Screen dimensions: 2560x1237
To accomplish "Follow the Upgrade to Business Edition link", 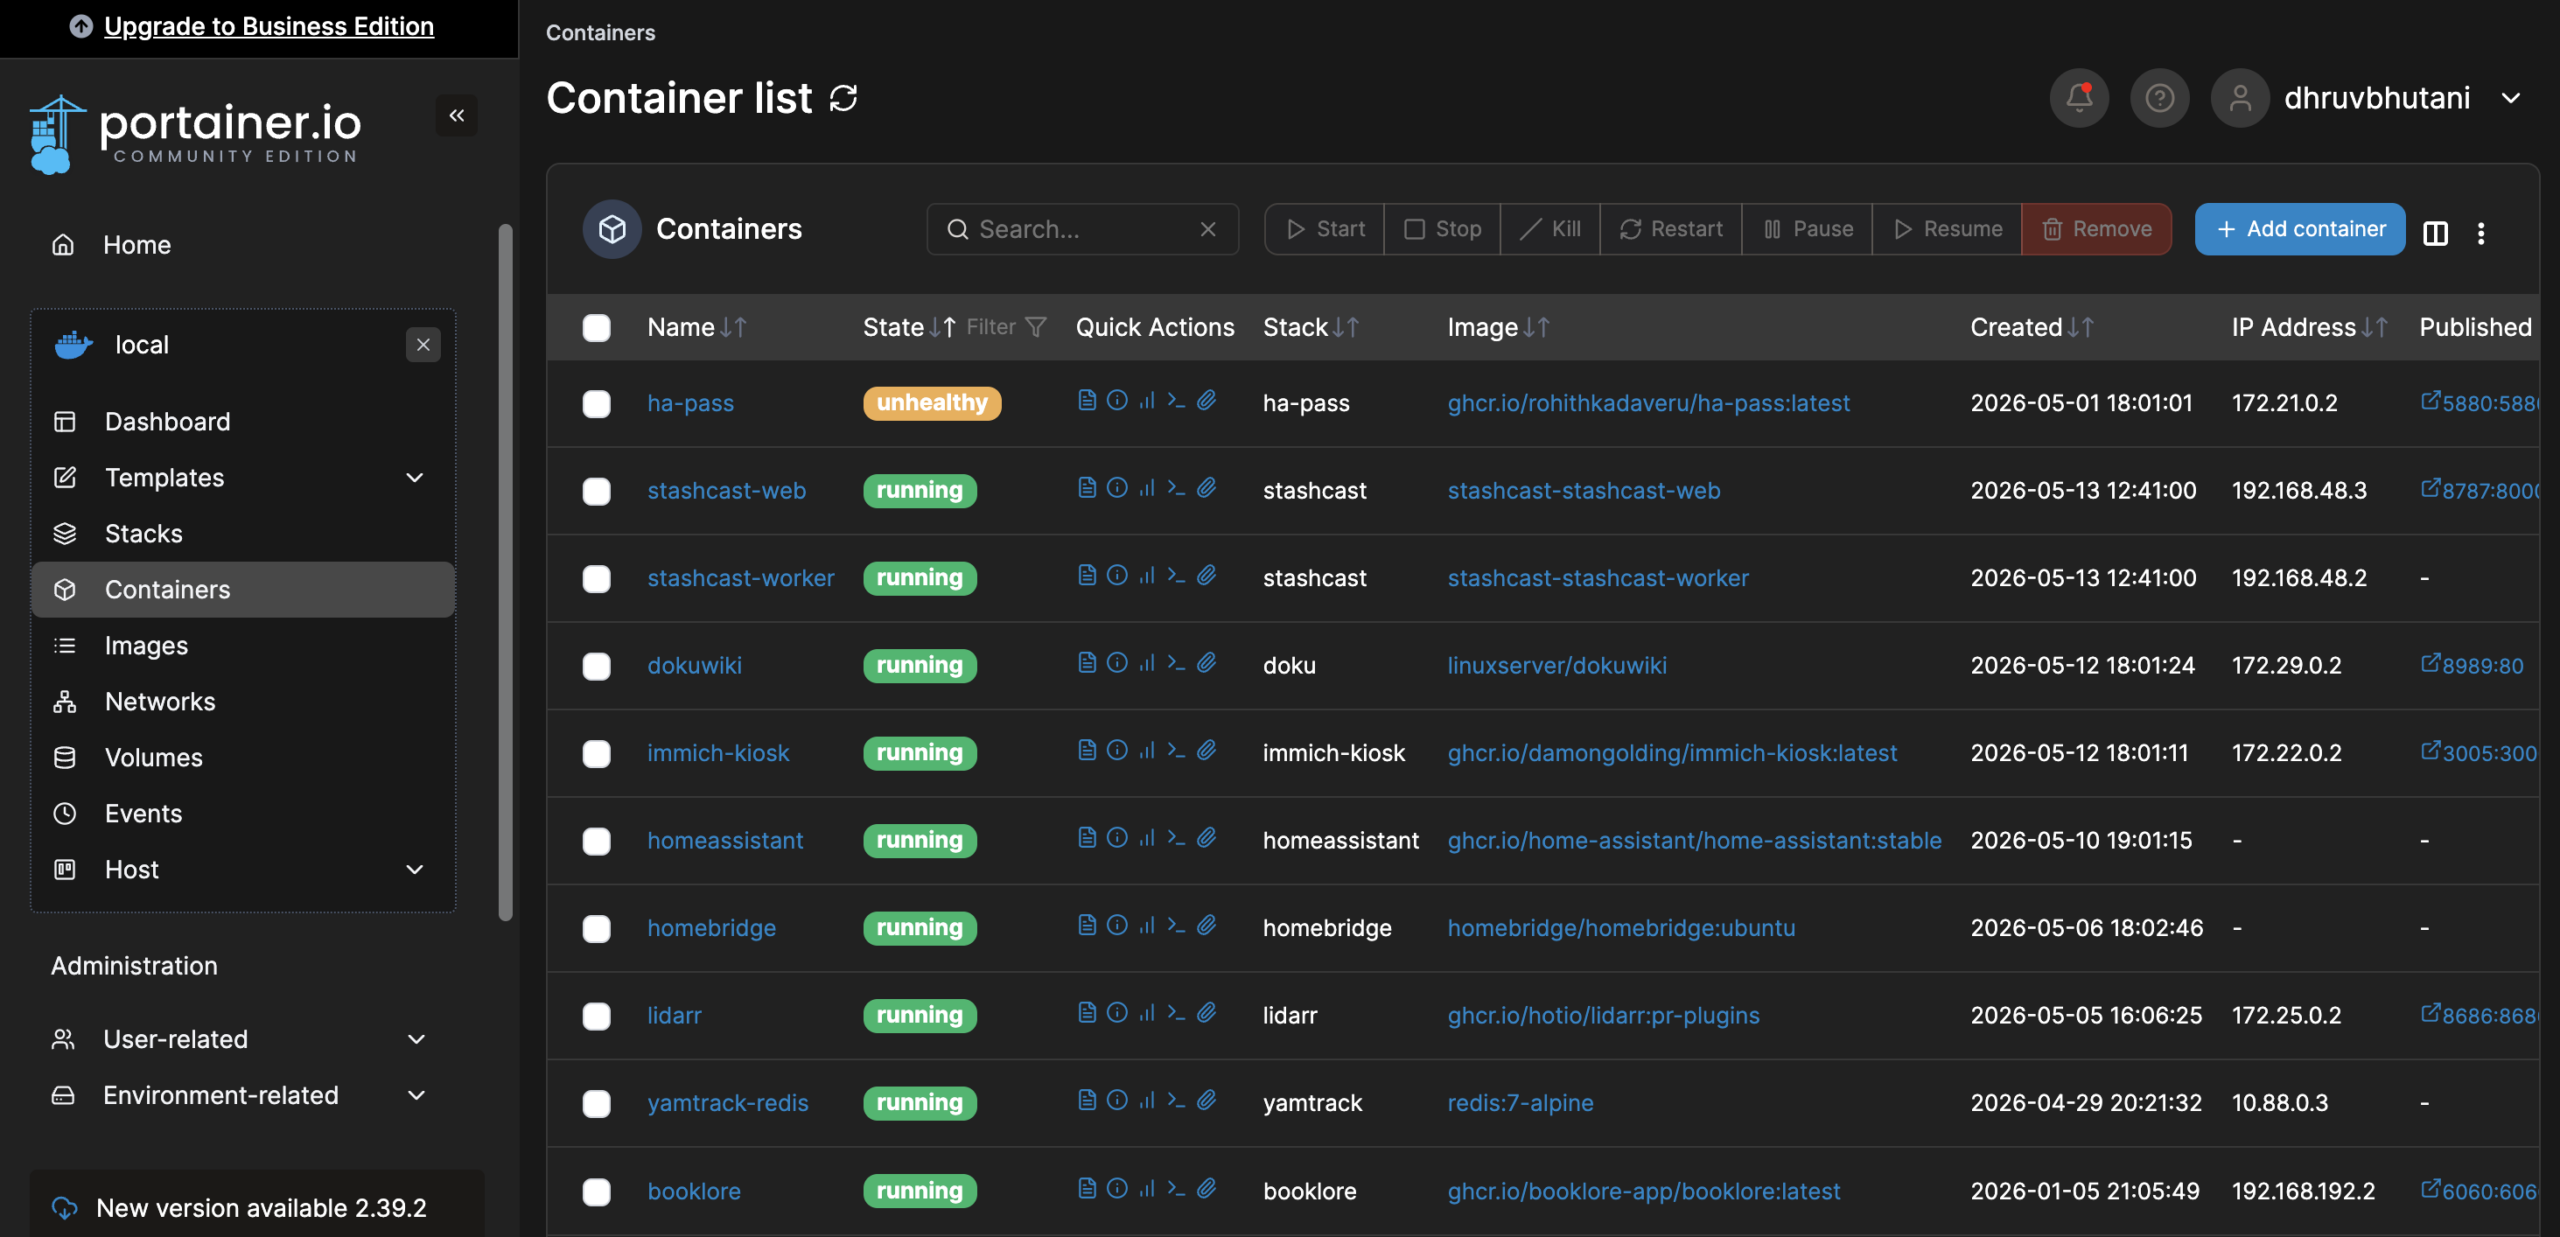I will point(269,26).
